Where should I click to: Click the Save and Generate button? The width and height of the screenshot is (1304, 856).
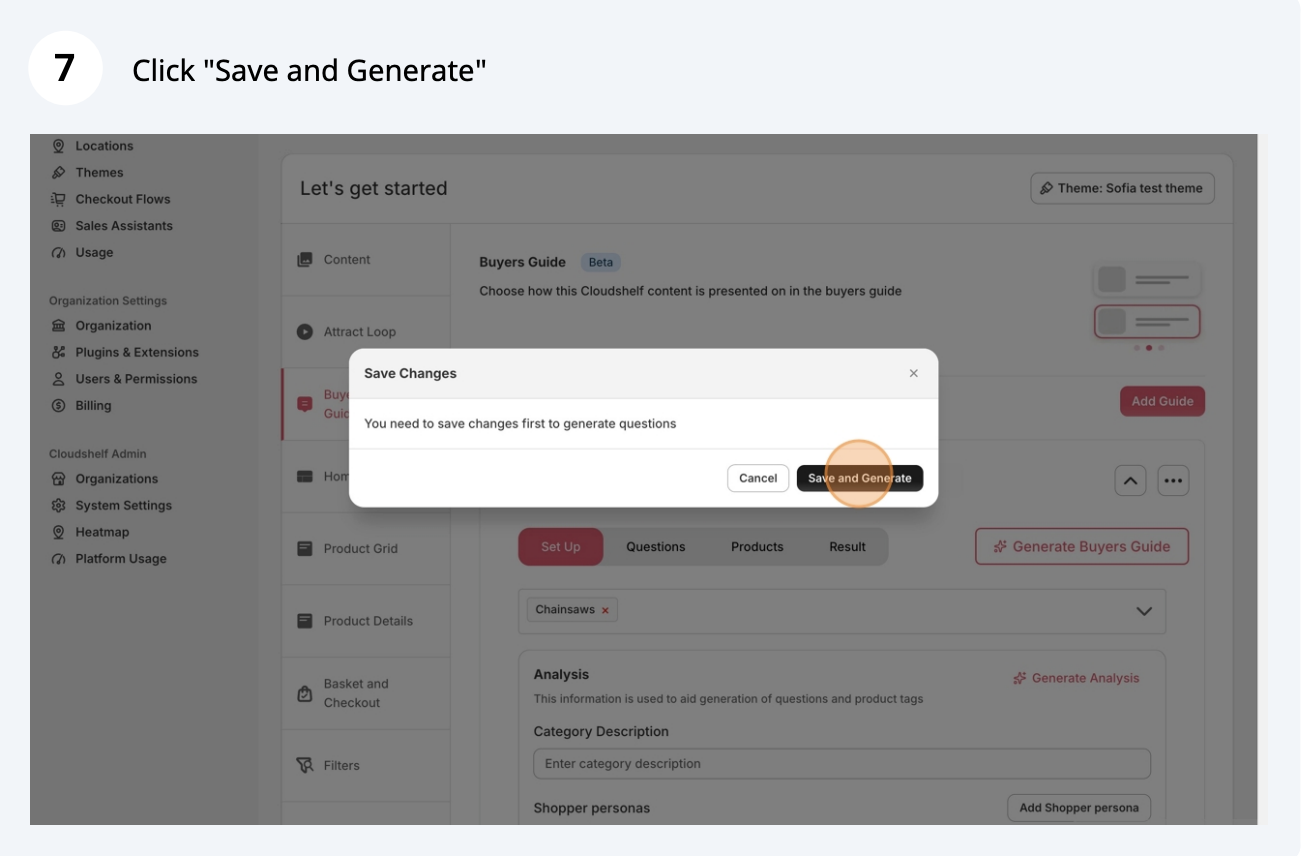tap(859, 478)
